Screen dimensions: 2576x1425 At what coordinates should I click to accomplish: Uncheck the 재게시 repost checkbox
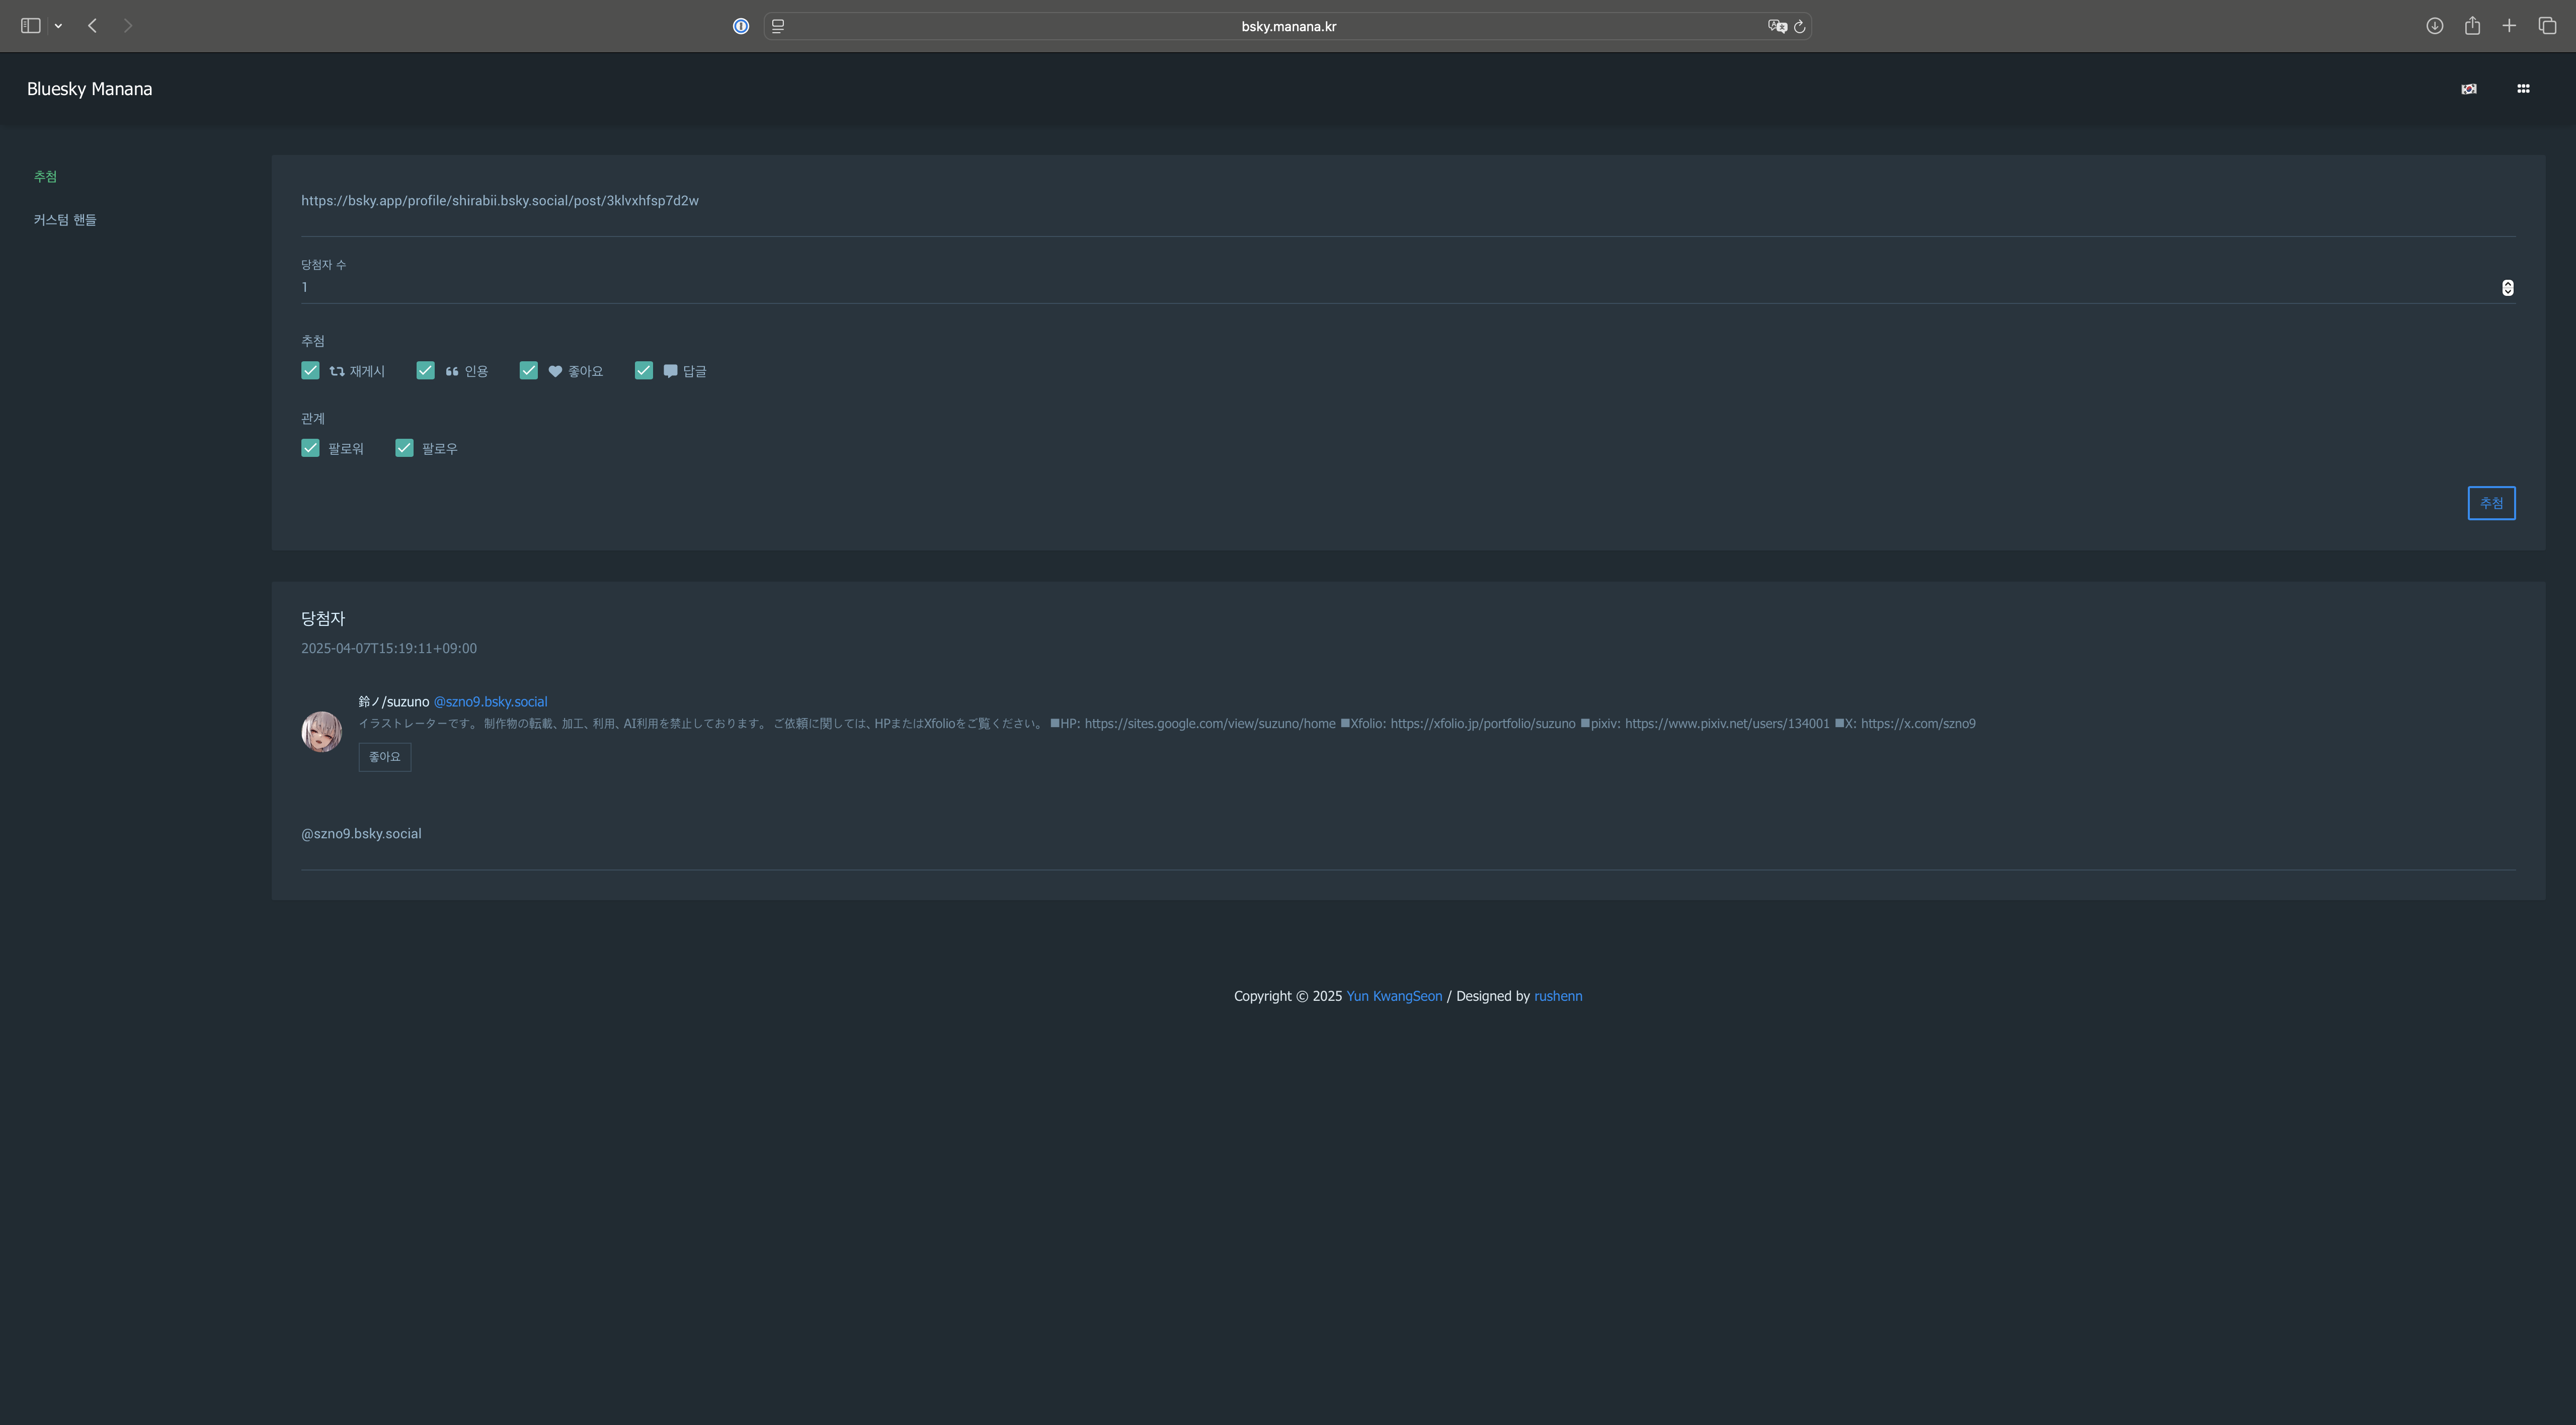pyautogui.click(x=310, y=371)
